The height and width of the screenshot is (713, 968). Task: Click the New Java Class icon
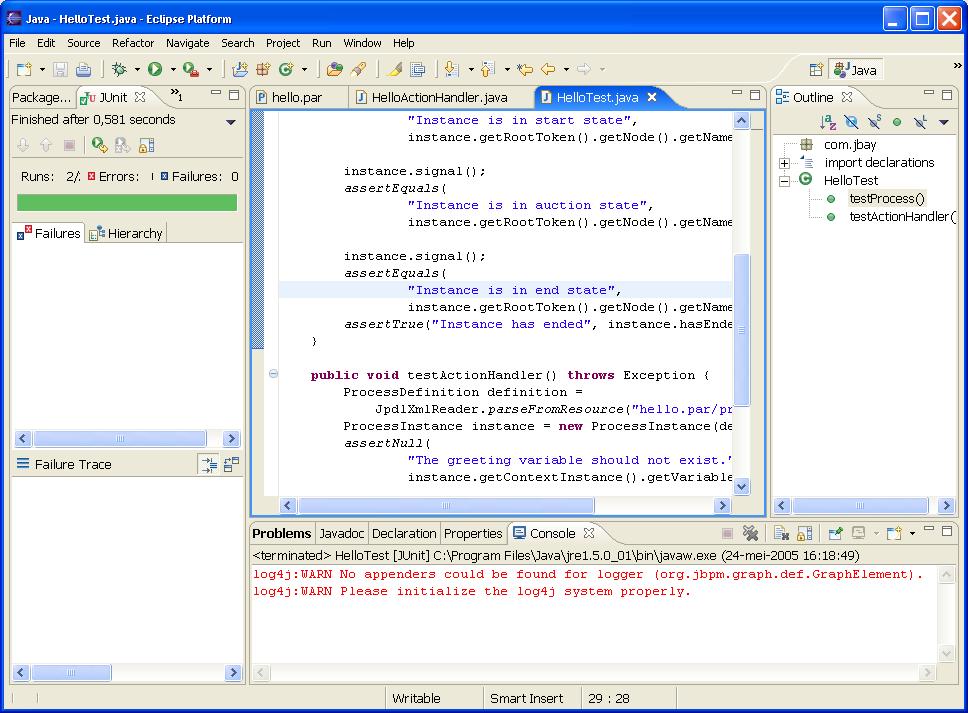pos(286,69)
